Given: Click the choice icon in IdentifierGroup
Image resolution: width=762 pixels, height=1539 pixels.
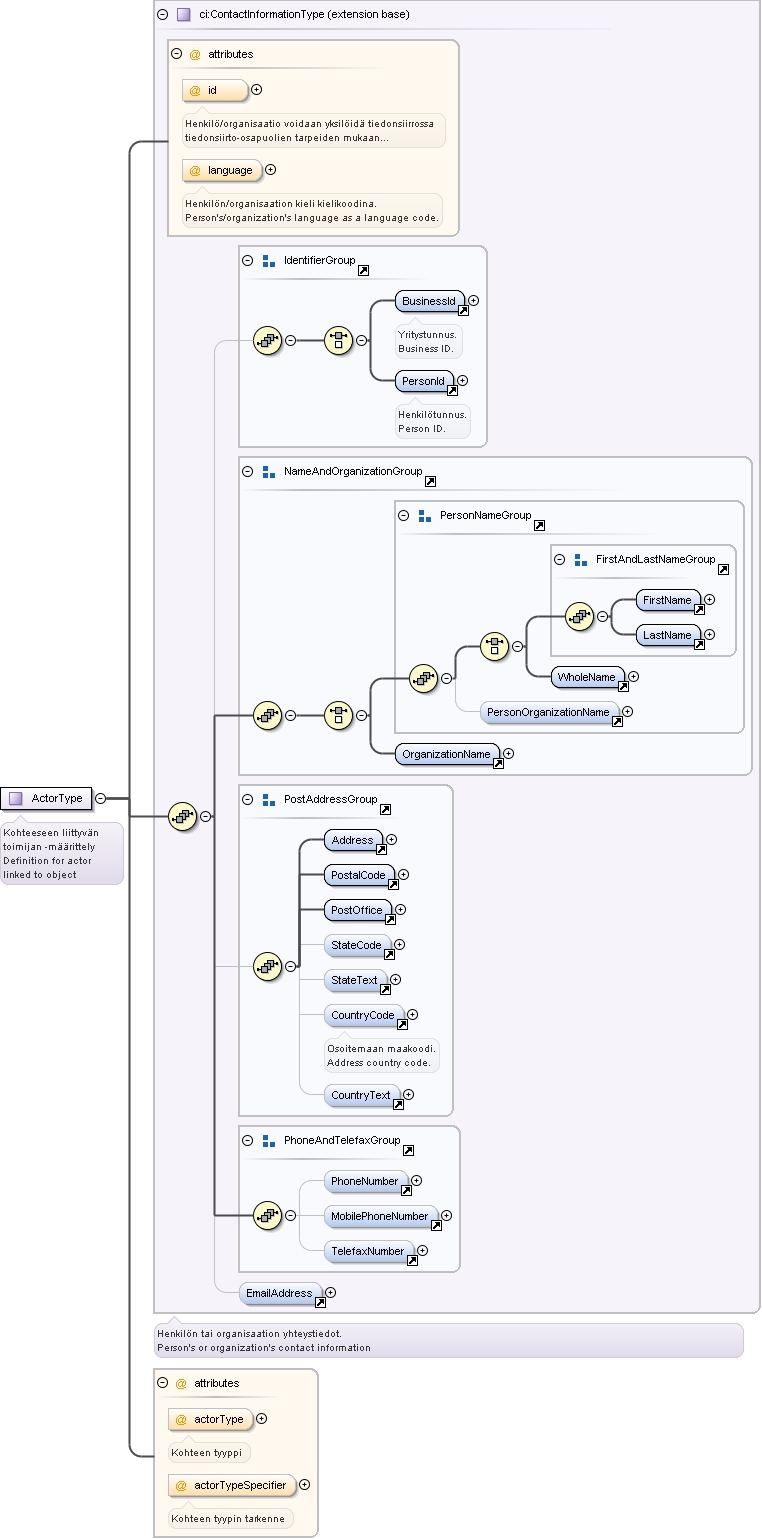Looking at the screenshot, I should point(339,340).
